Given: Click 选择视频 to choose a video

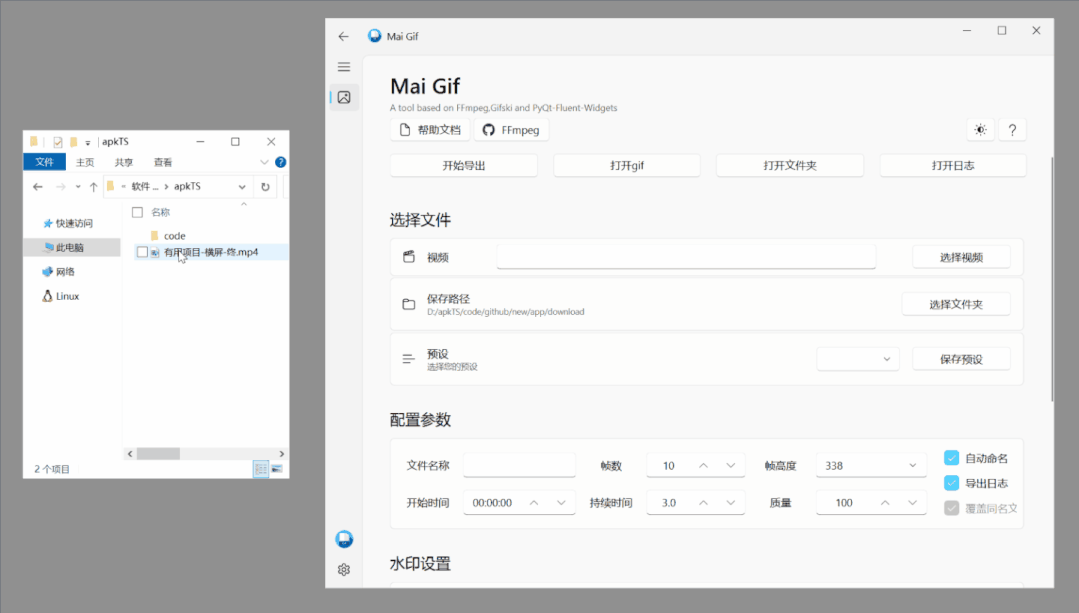Looking at the screenshot, I should [961, 257].
